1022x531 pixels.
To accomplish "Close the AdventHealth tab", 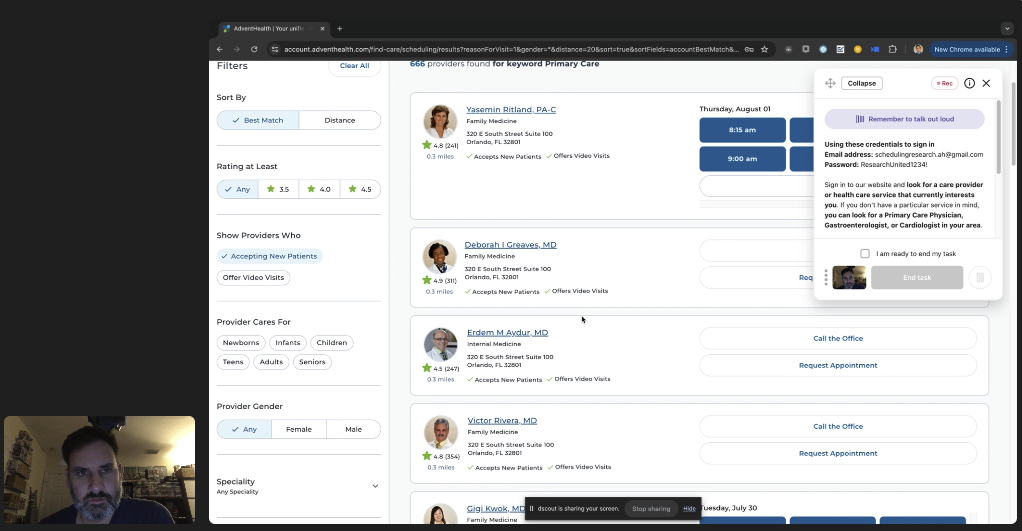I will point(322,29).
